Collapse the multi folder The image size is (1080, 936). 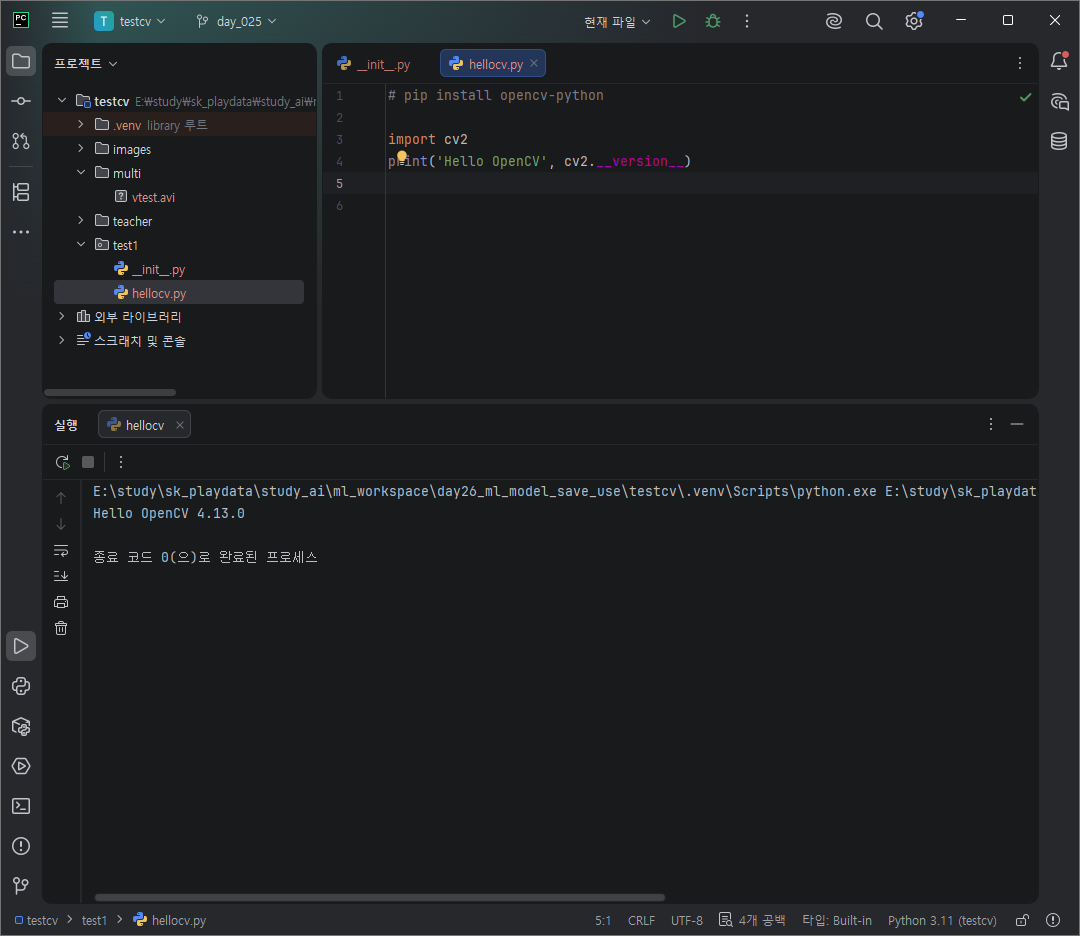tap(81, 172)
